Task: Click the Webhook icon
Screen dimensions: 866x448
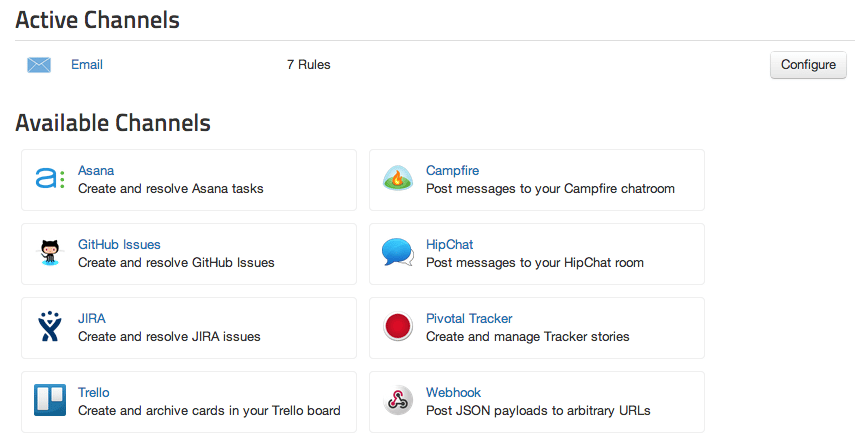Action: 398,400
